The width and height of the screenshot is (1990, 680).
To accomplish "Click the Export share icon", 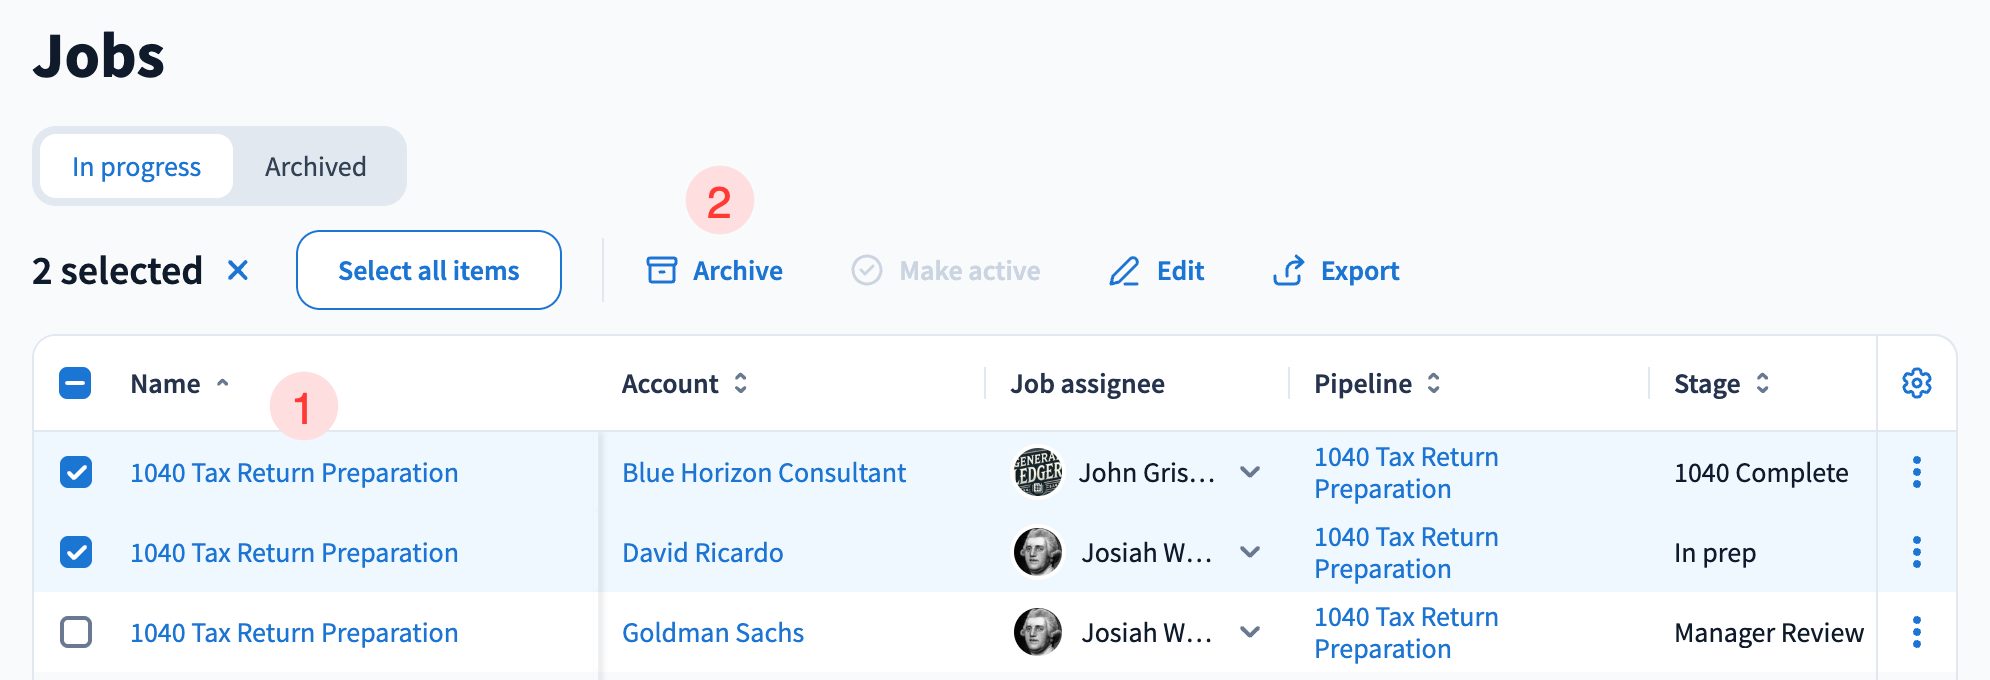I will tap(1288, 270).
